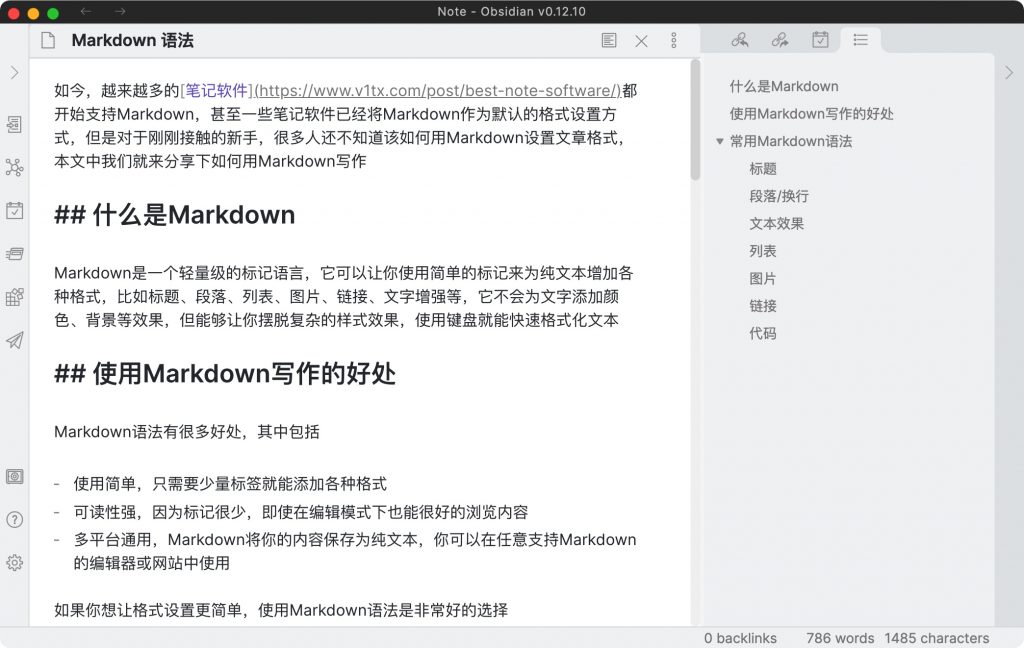The image size is (1024, 648).
Task: Switch to the Backlinks tab
Action: [x=740, y=40]
